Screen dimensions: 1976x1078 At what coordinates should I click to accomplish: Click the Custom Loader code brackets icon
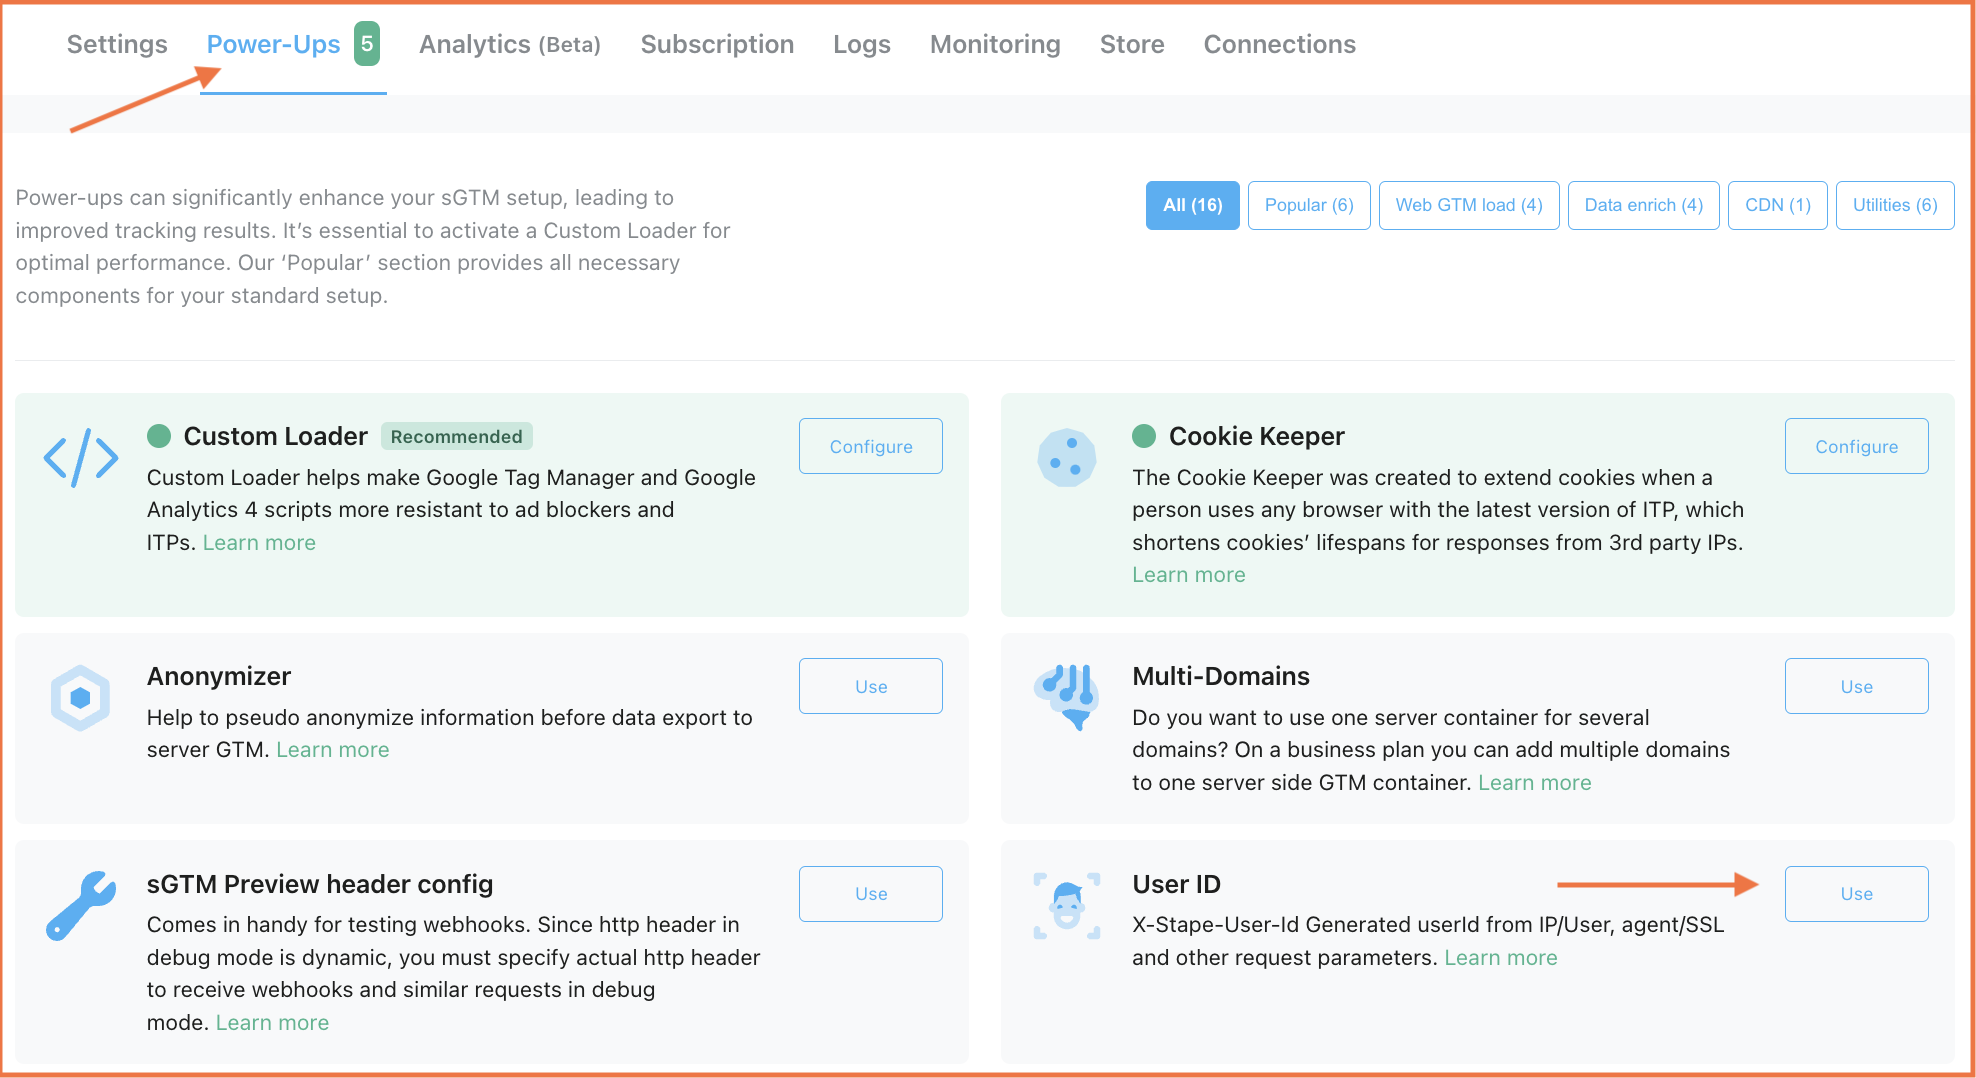click(80, 458)
